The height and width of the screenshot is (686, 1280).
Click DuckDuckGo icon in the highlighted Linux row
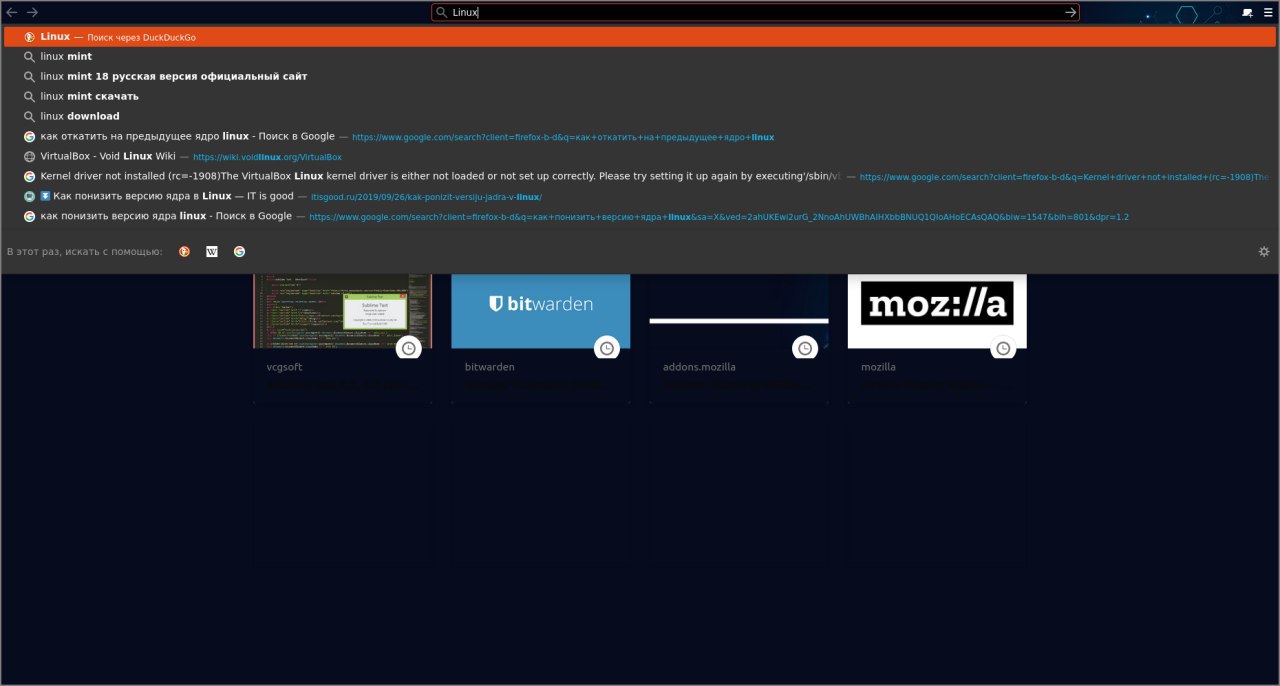(x=30, y=37)
